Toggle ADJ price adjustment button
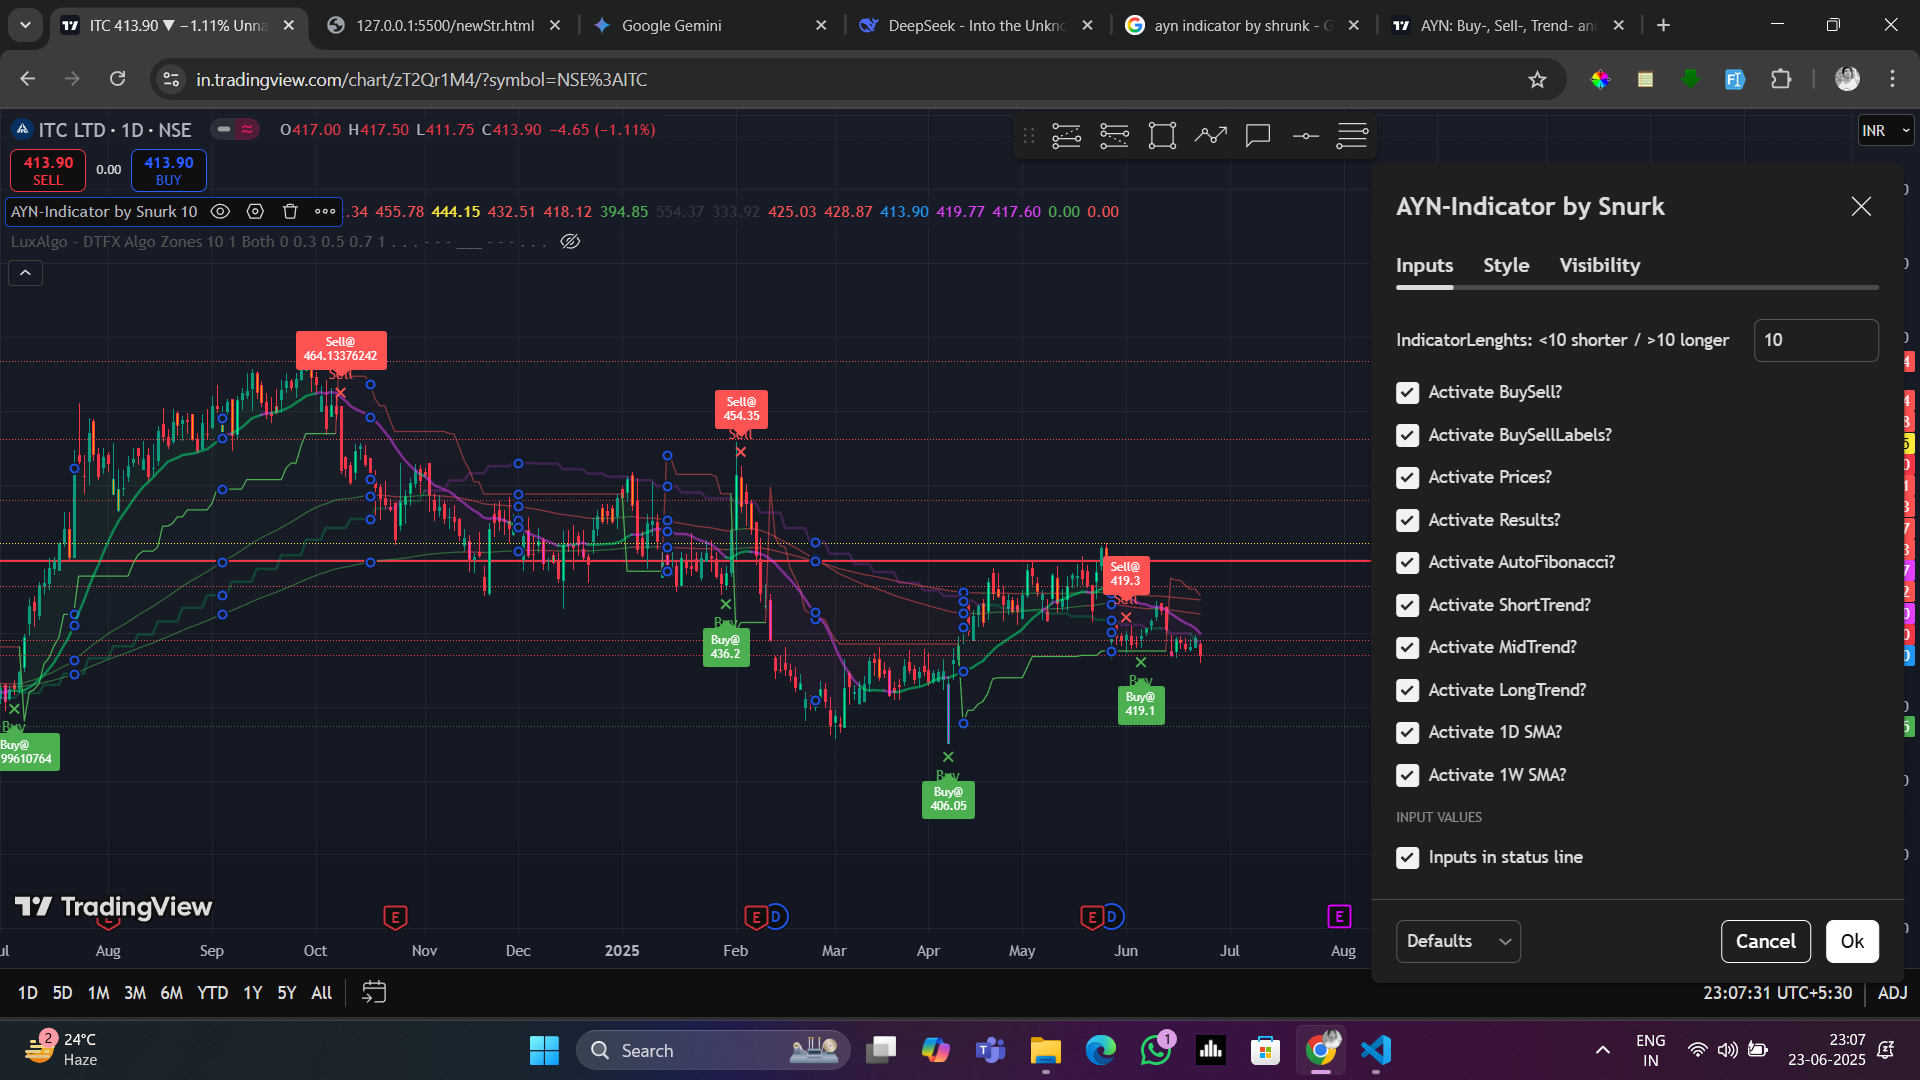This screenshot has width=1920, height=1080. click(1892, 993)
